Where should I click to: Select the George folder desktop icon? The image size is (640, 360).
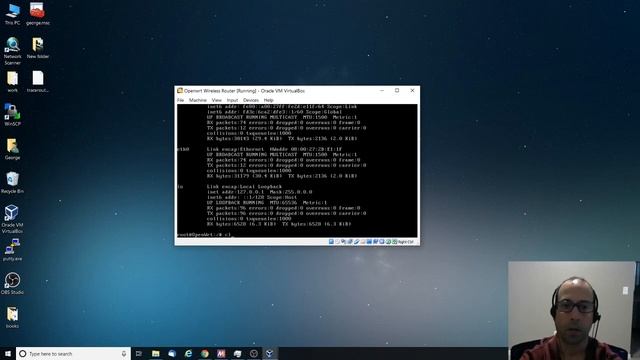click(x=12, y=149)
